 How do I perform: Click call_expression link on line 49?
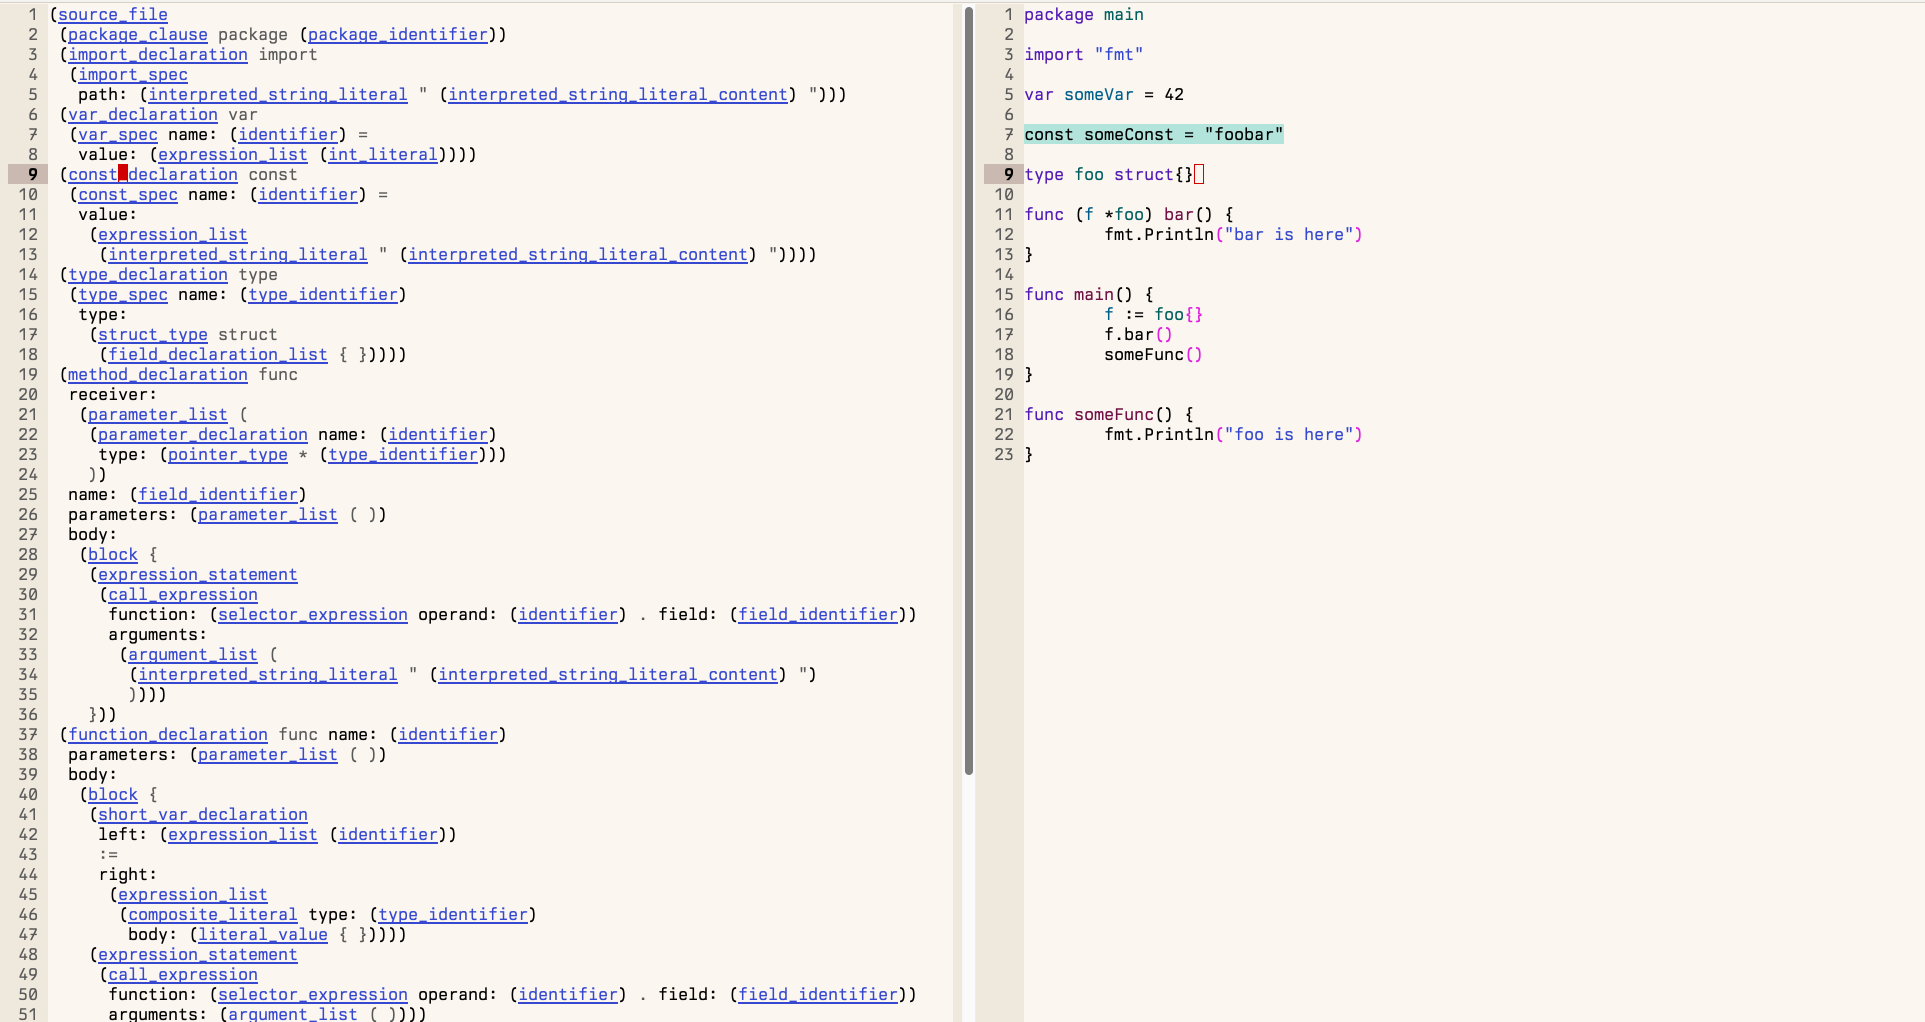coord(183,975)
